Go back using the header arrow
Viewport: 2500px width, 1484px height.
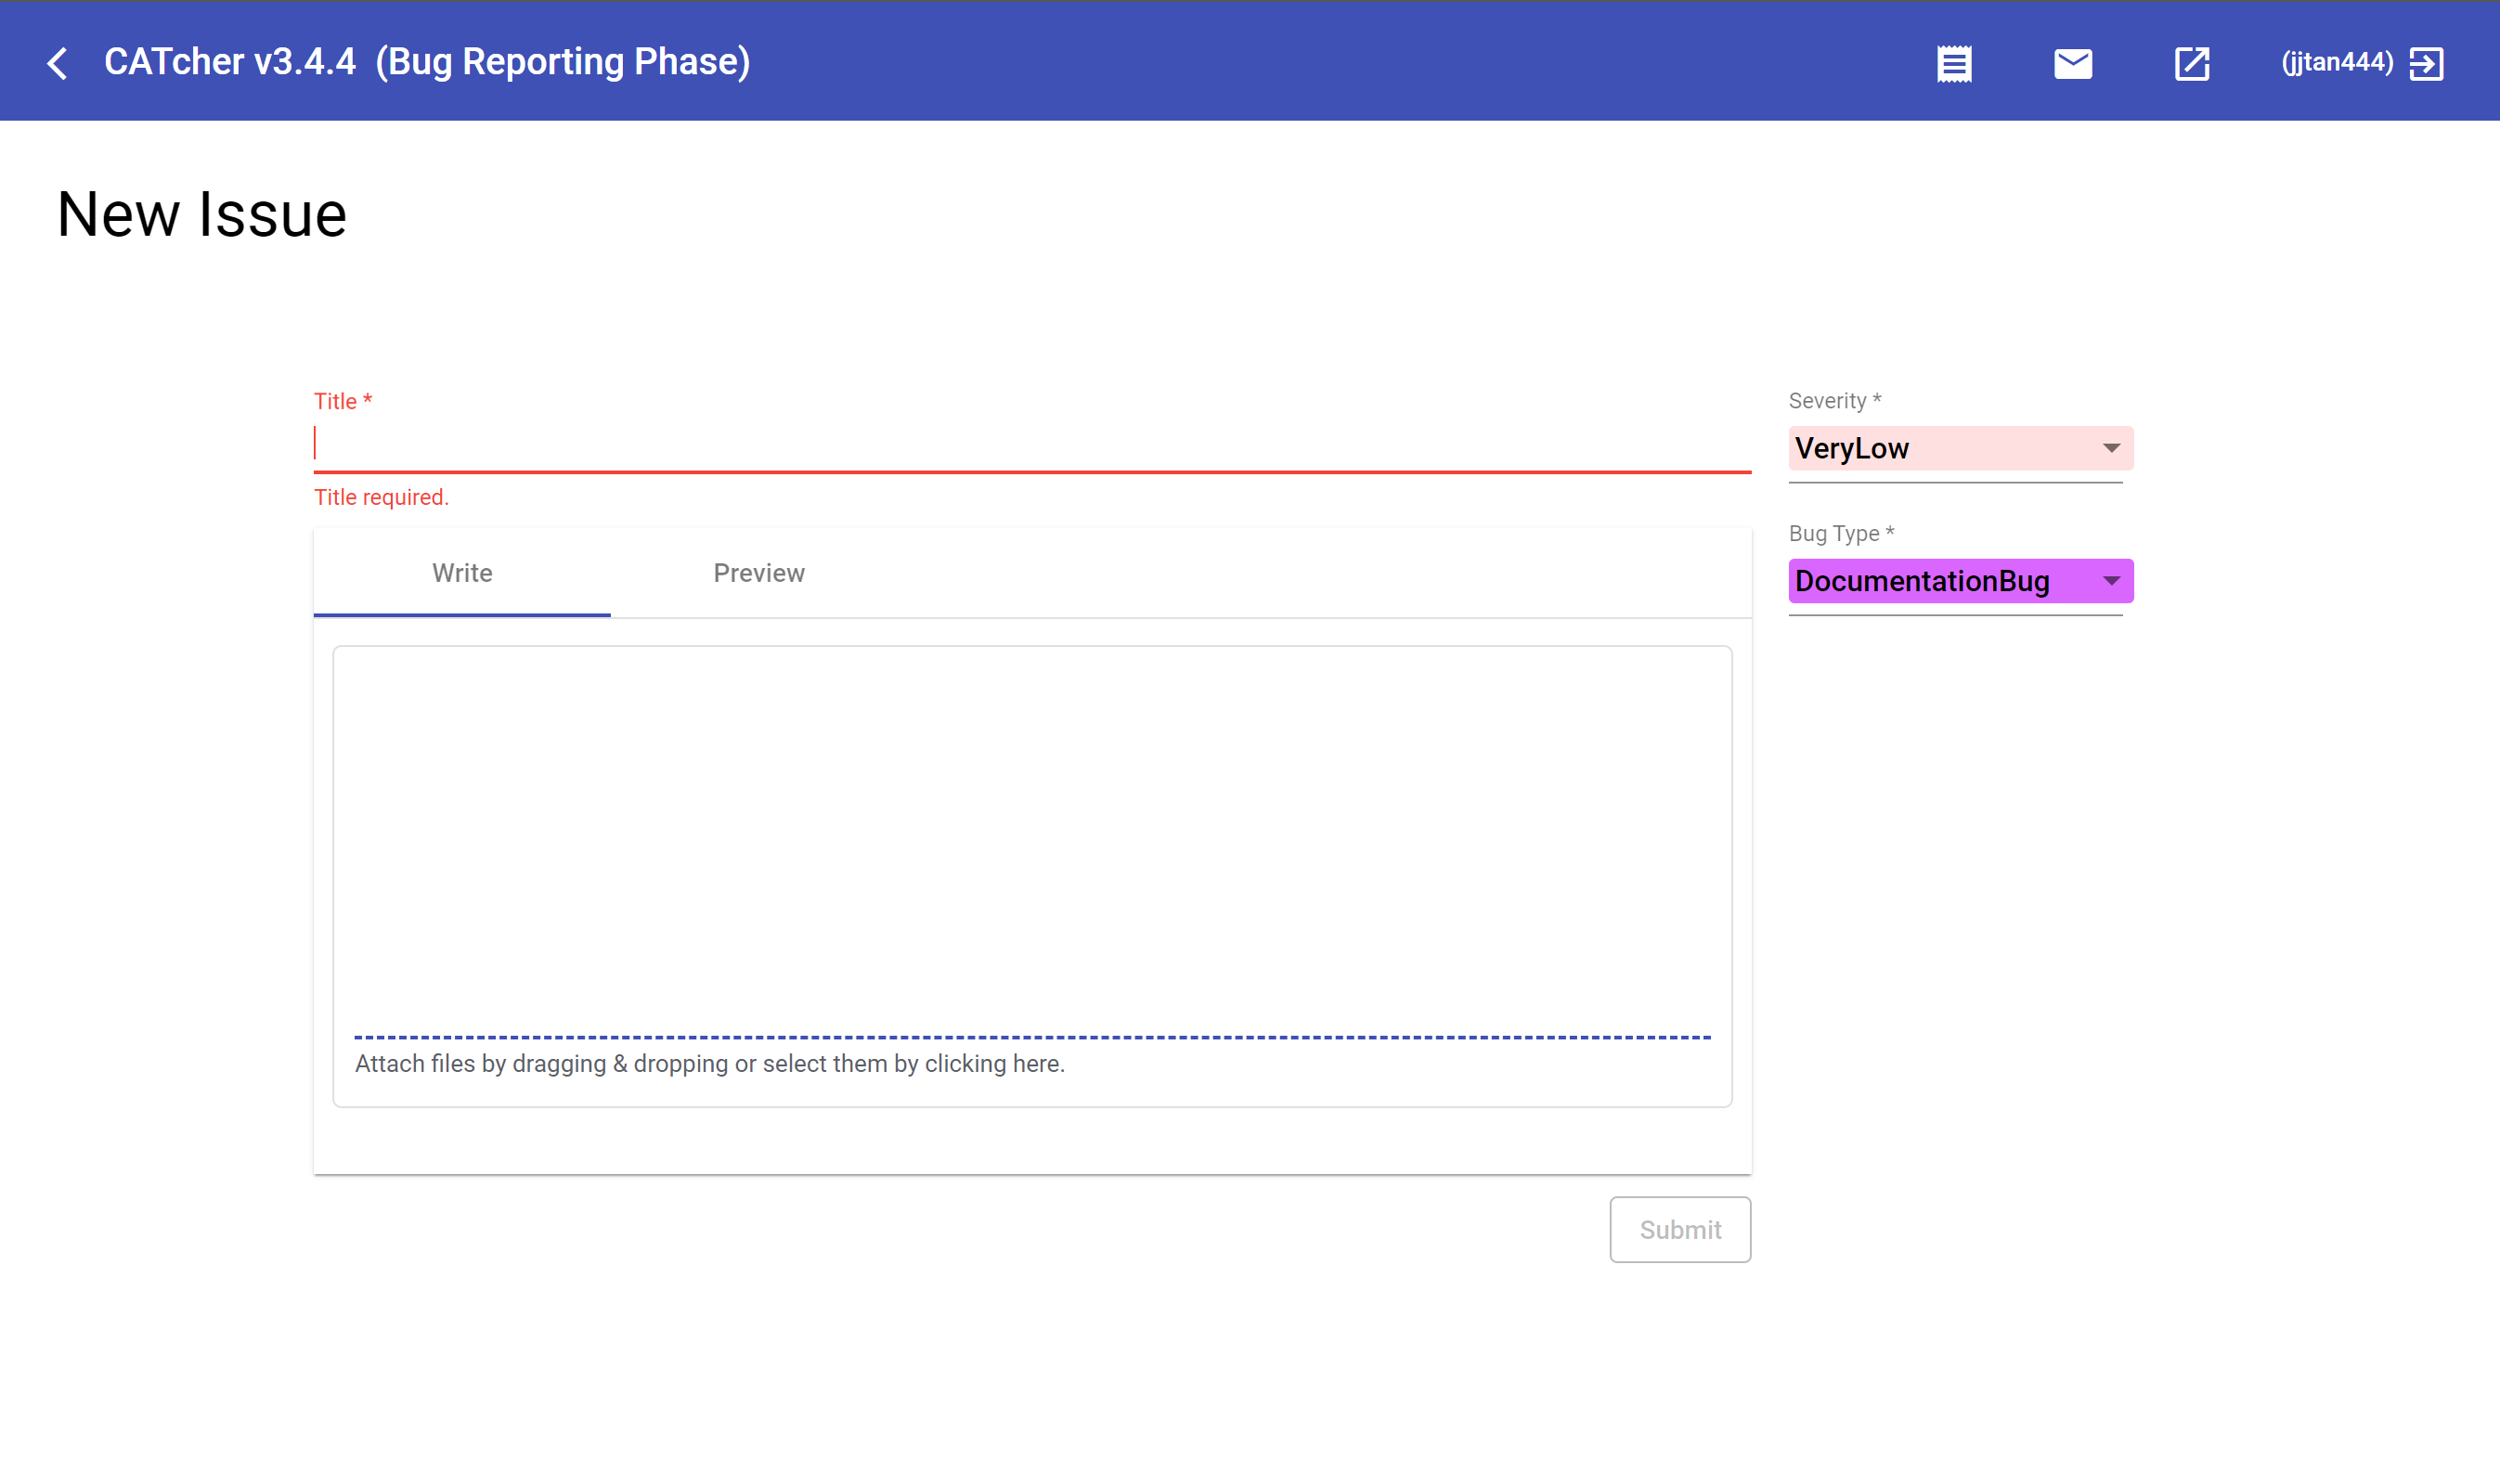(58, 63)
